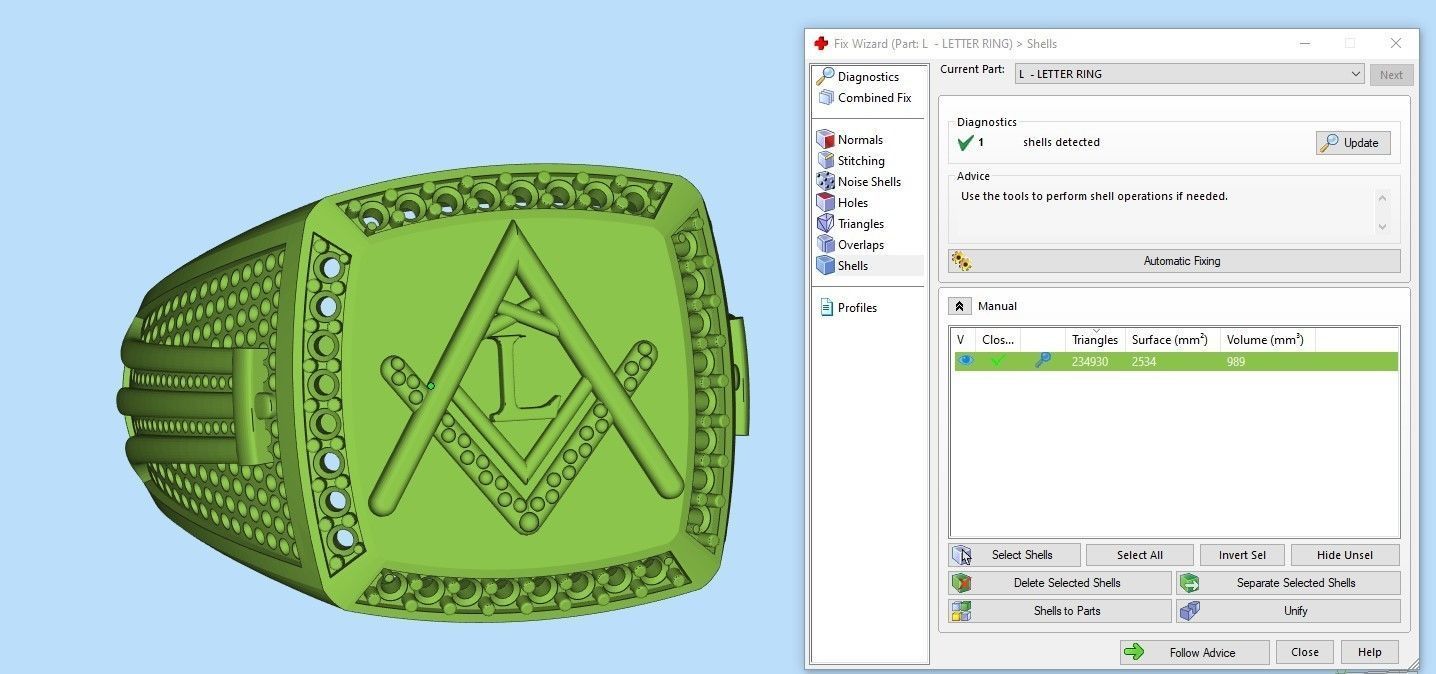Click the Close button at bottom

tap(1304, 652)
